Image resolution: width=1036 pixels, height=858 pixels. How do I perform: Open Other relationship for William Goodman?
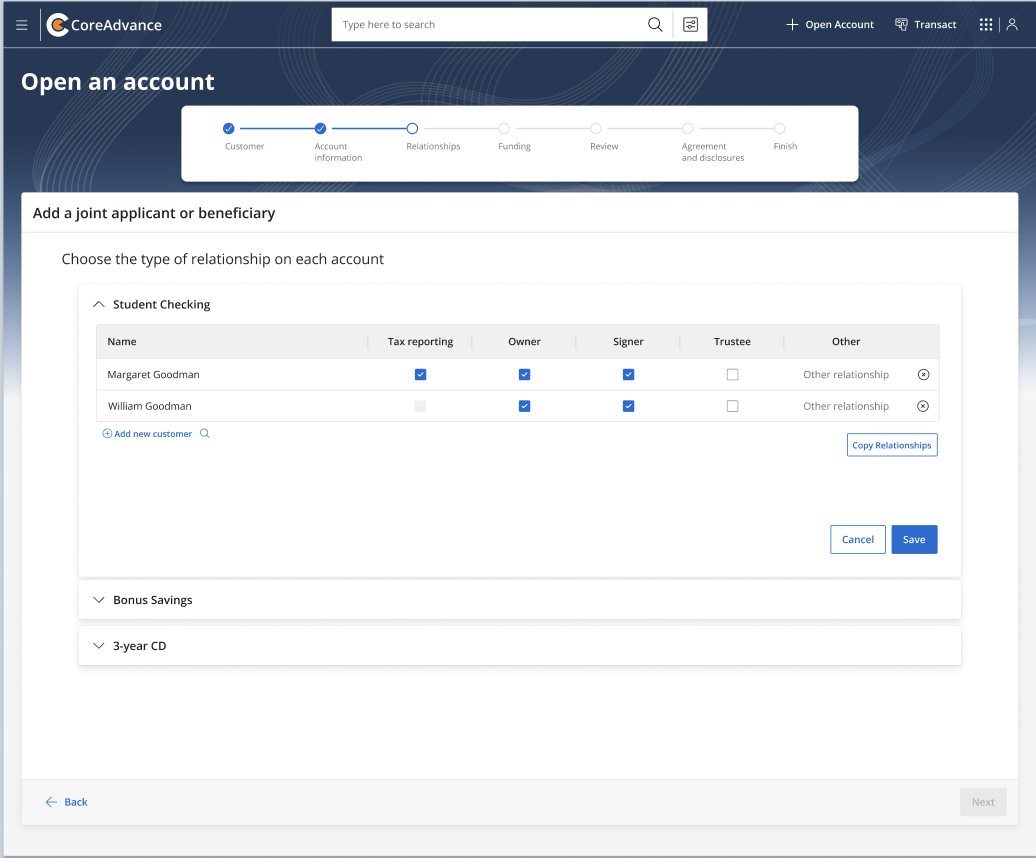[x=846, y=406]
